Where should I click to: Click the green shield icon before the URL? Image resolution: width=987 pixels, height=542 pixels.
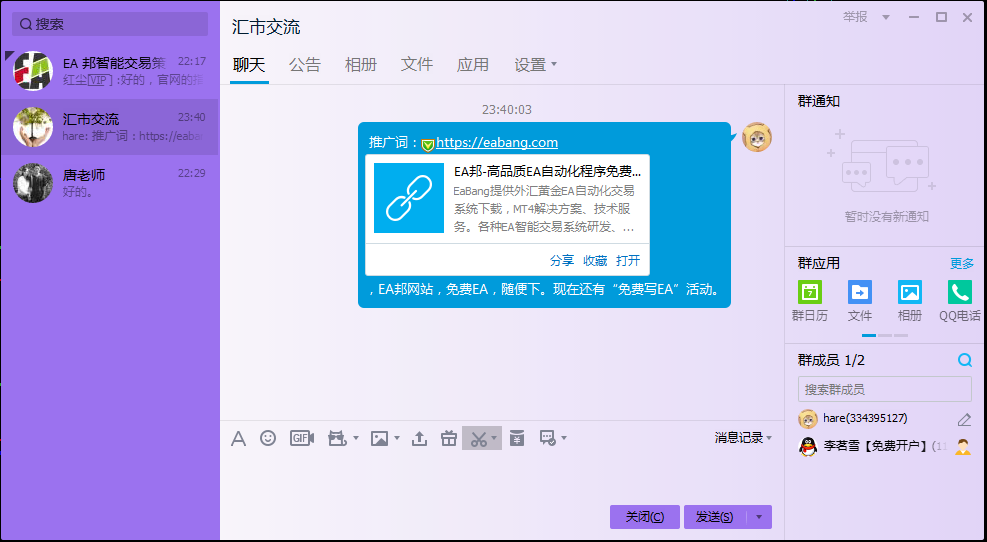pyautogui.click(x=428, y=144)
